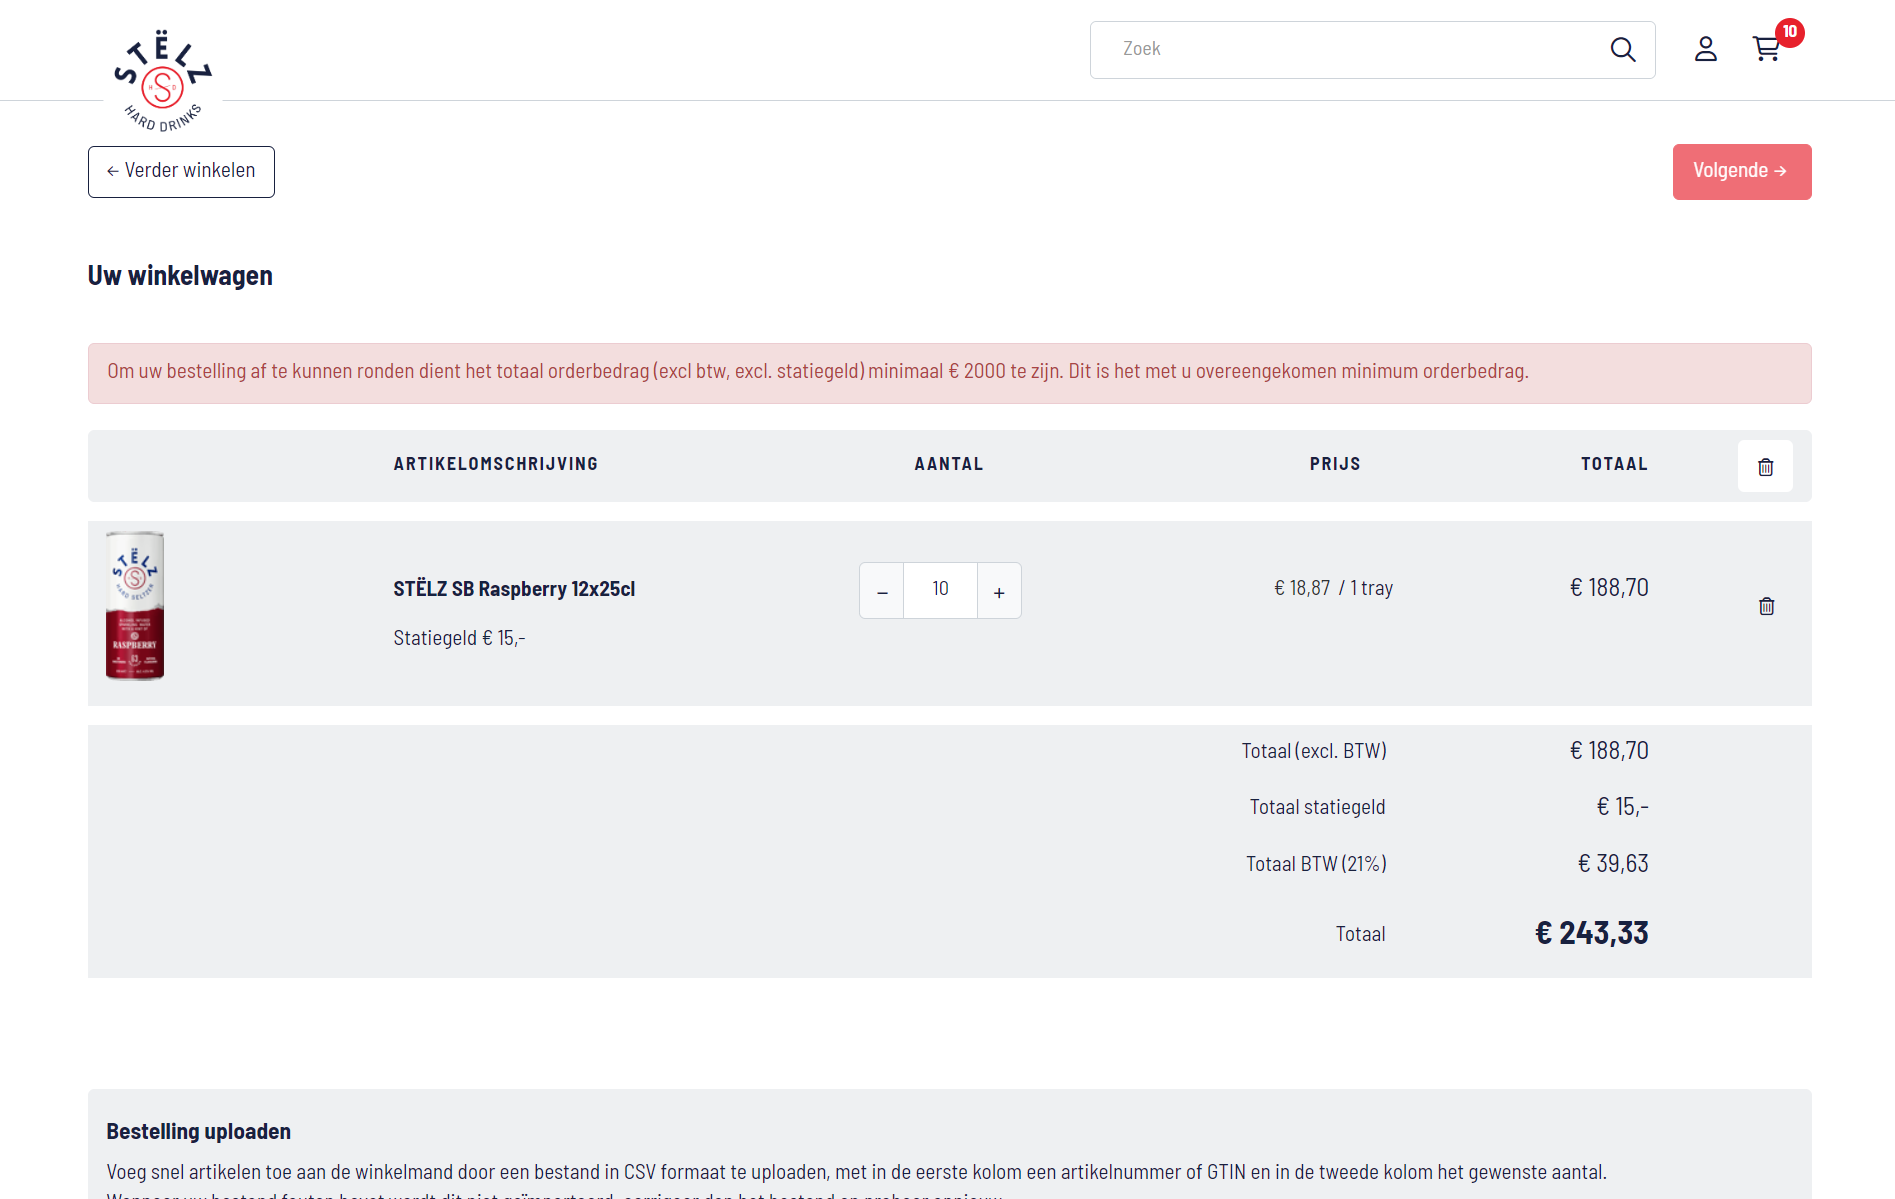Screen dimensions: 1895x1199
Task: Click the Totaal BTW value € 39,63
Action: [1613, 863]
